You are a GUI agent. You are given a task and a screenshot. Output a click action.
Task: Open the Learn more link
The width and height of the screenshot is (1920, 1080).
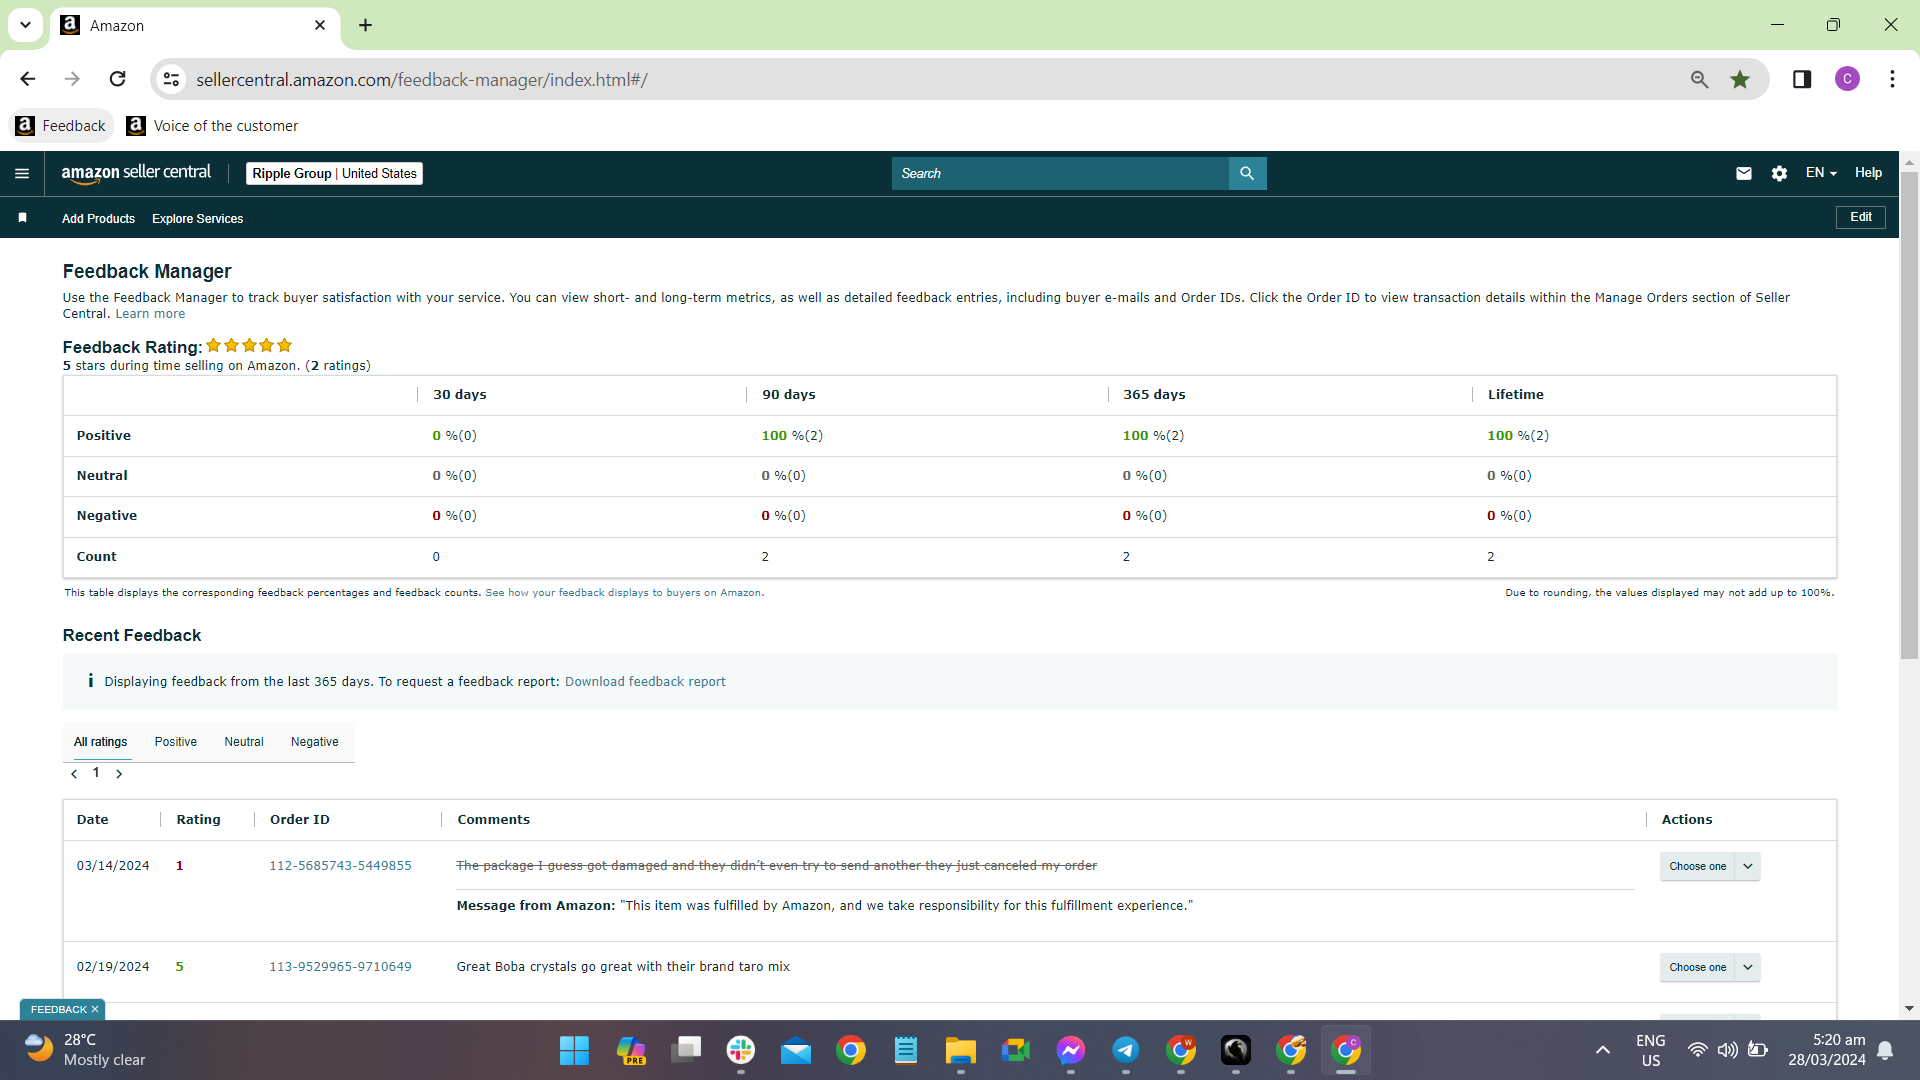tap(150, 314)
